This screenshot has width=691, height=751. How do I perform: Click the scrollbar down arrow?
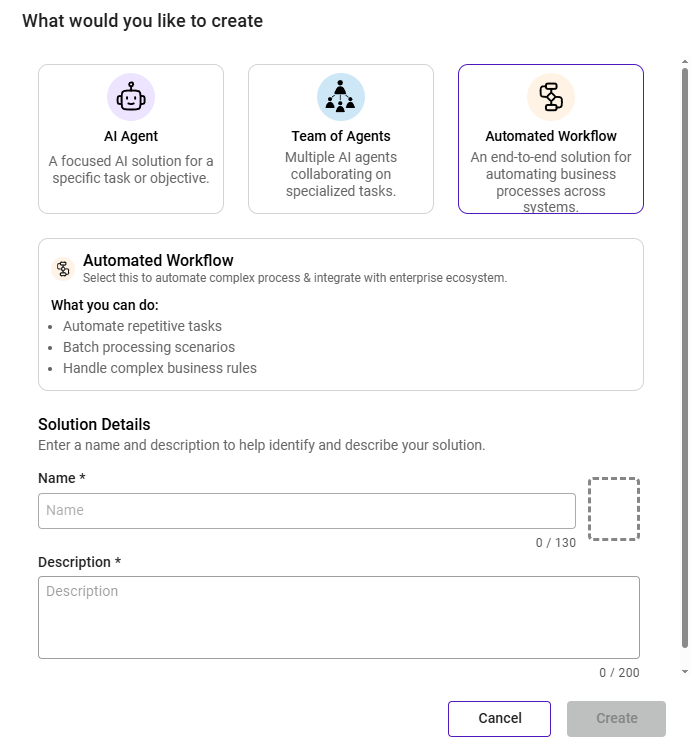(x=684, y=671)
